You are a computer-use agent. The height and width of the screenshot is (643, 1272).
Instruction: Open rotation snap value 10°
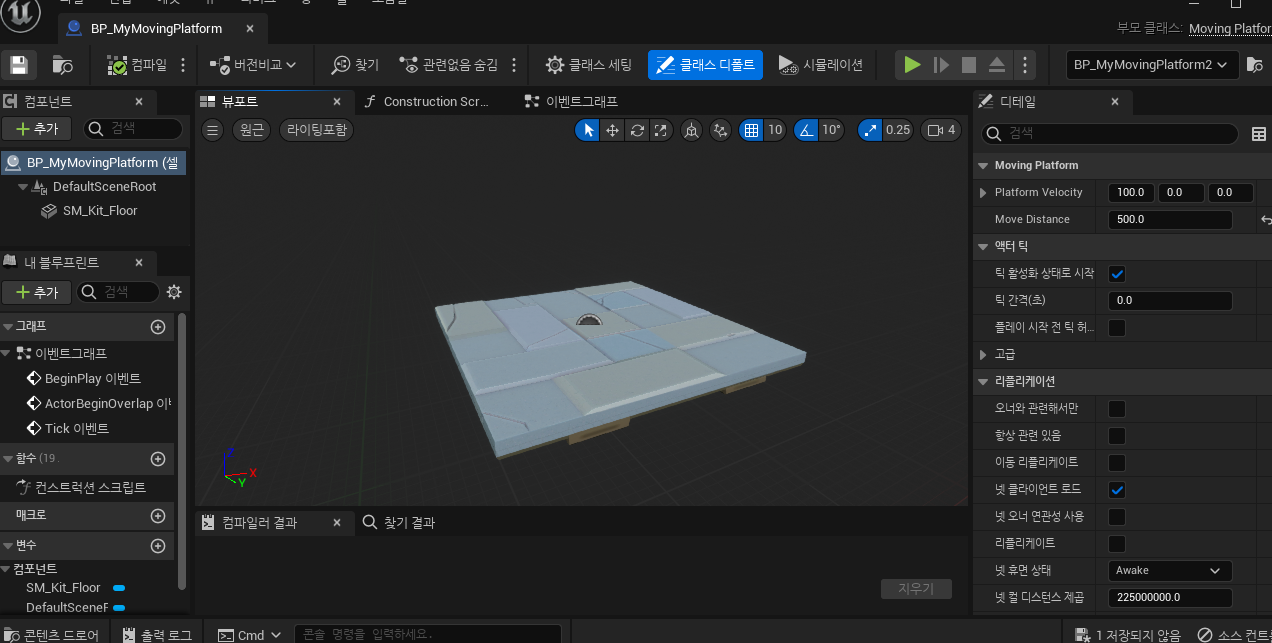[x=831, y=130]
